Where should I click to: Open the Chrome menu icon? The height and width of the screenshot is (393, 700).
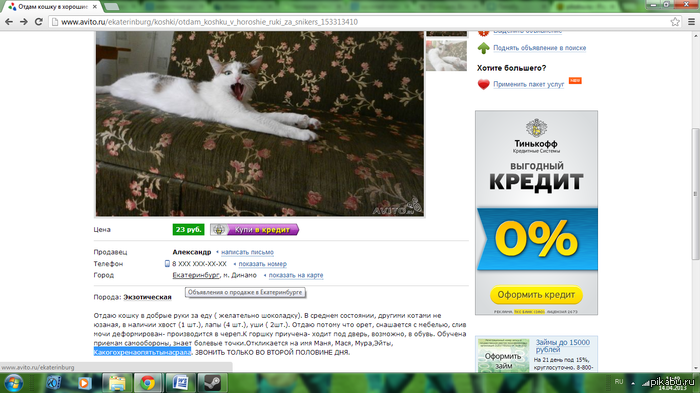691,21
